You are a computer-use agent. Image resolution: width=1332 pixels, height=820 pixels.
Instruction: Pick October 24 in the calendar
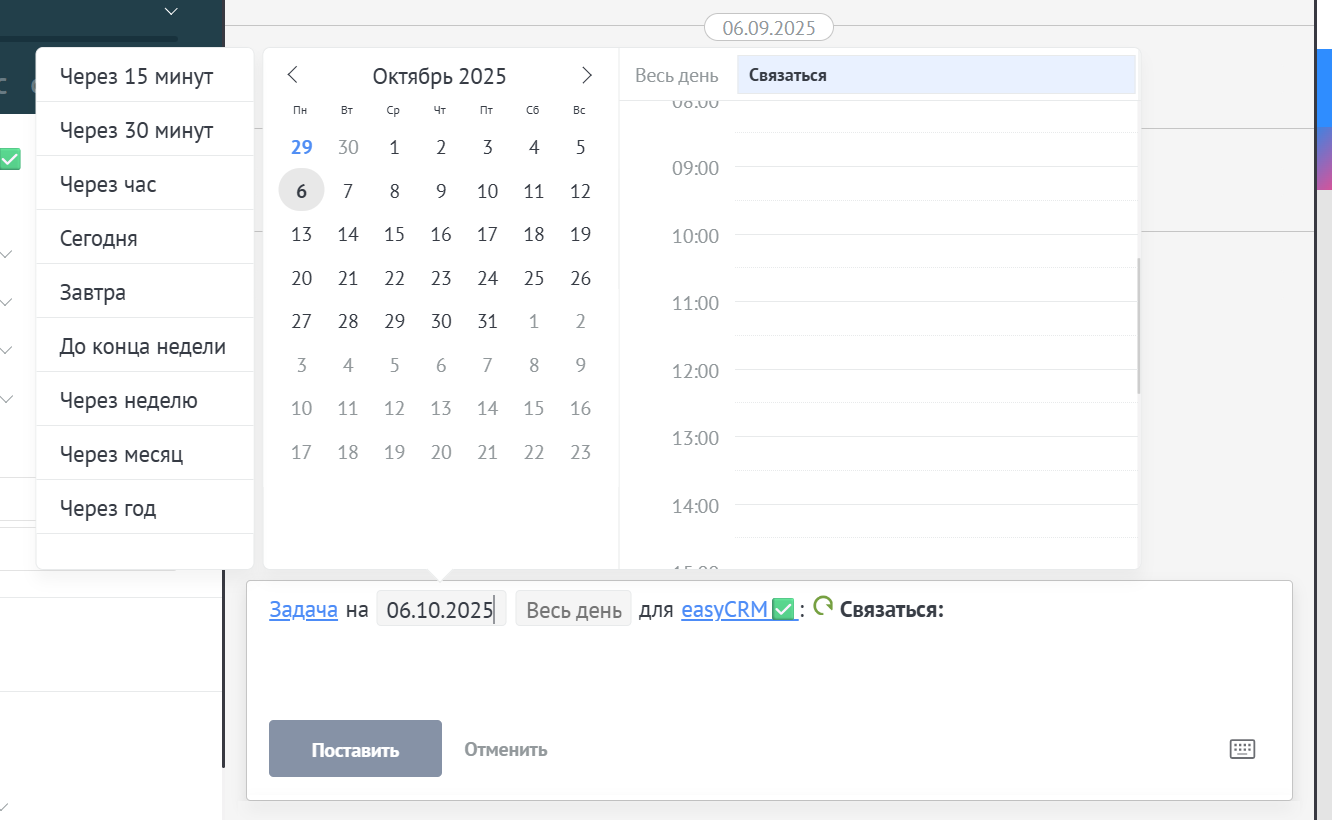tap(487, 278)
